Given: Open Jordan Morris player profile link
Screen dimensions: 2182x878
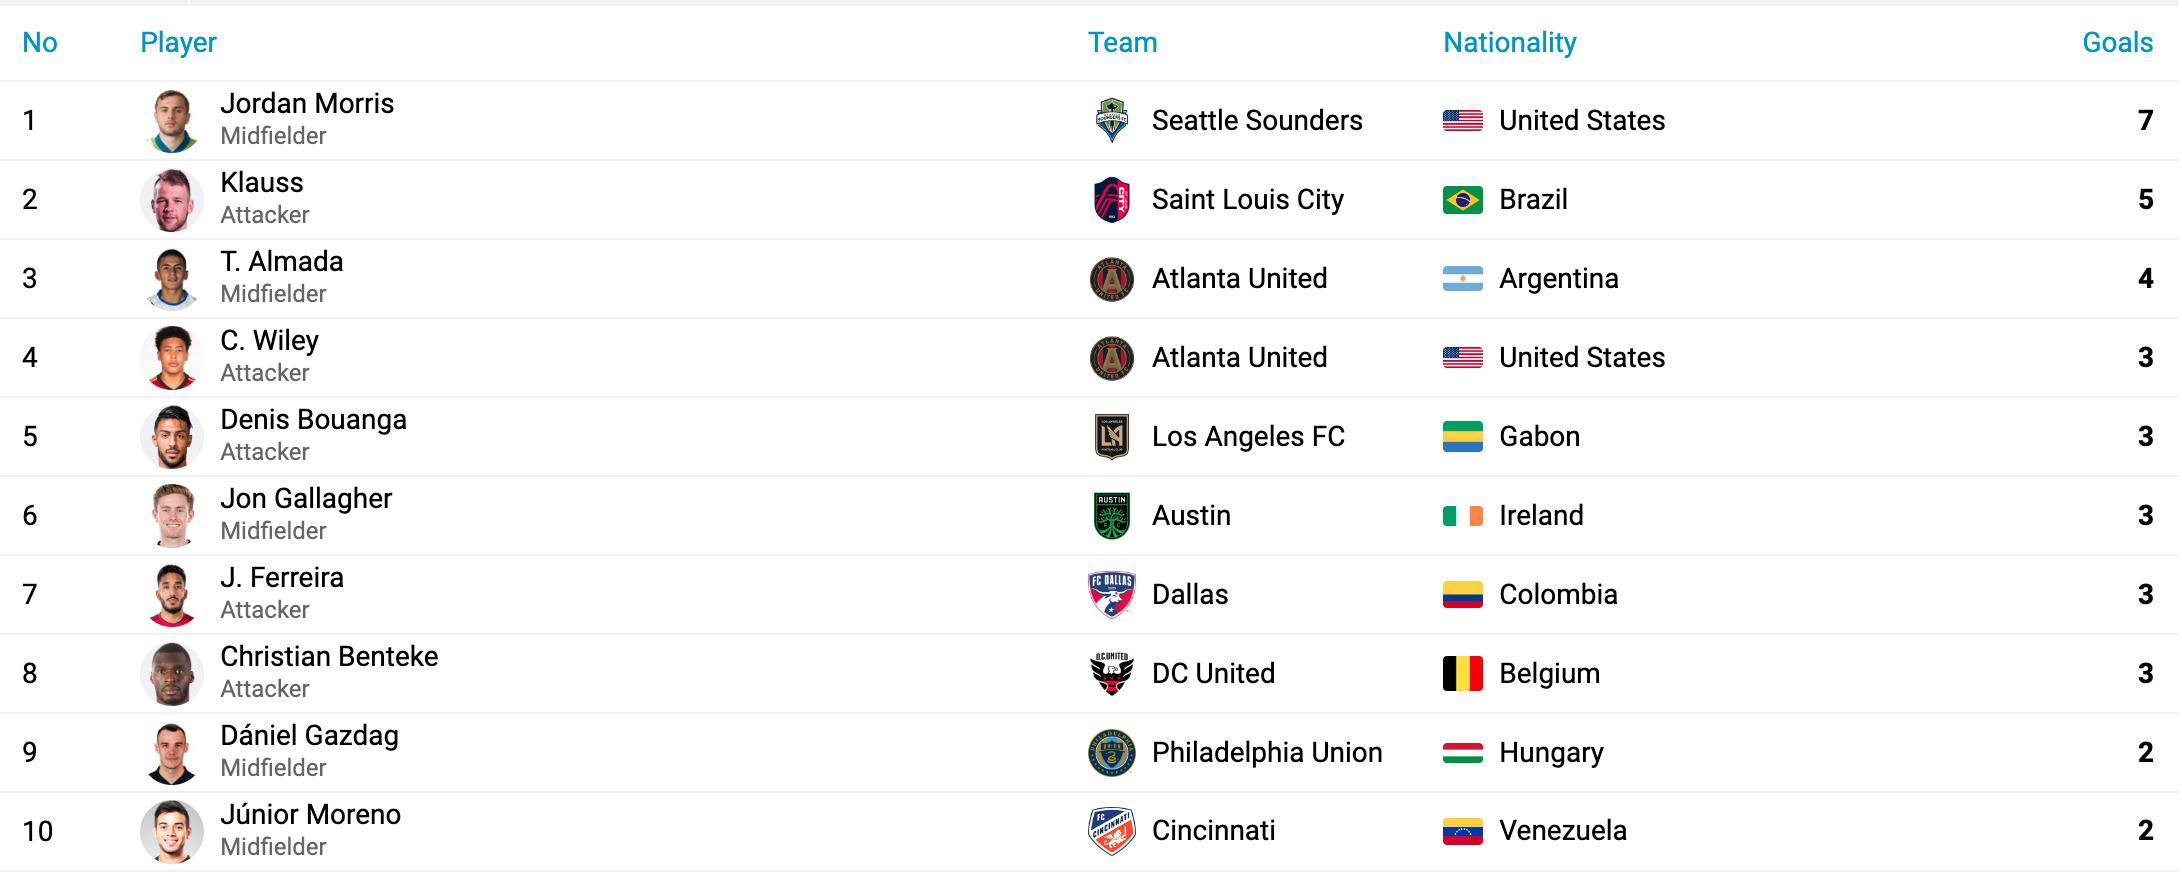Looking at the screenshot, I should [307, 103].
